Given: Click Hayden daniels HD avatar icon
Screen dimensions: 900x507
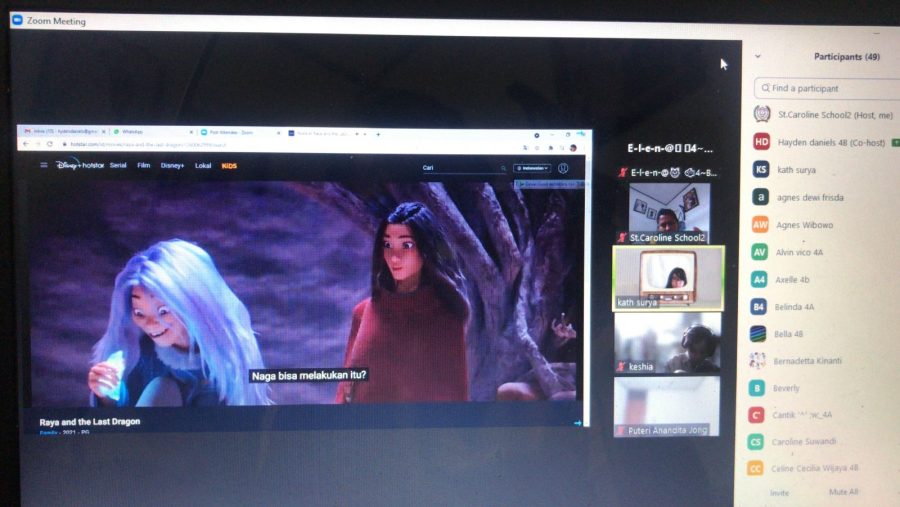Looking at the screenshot, I should (x=761, y=142).
